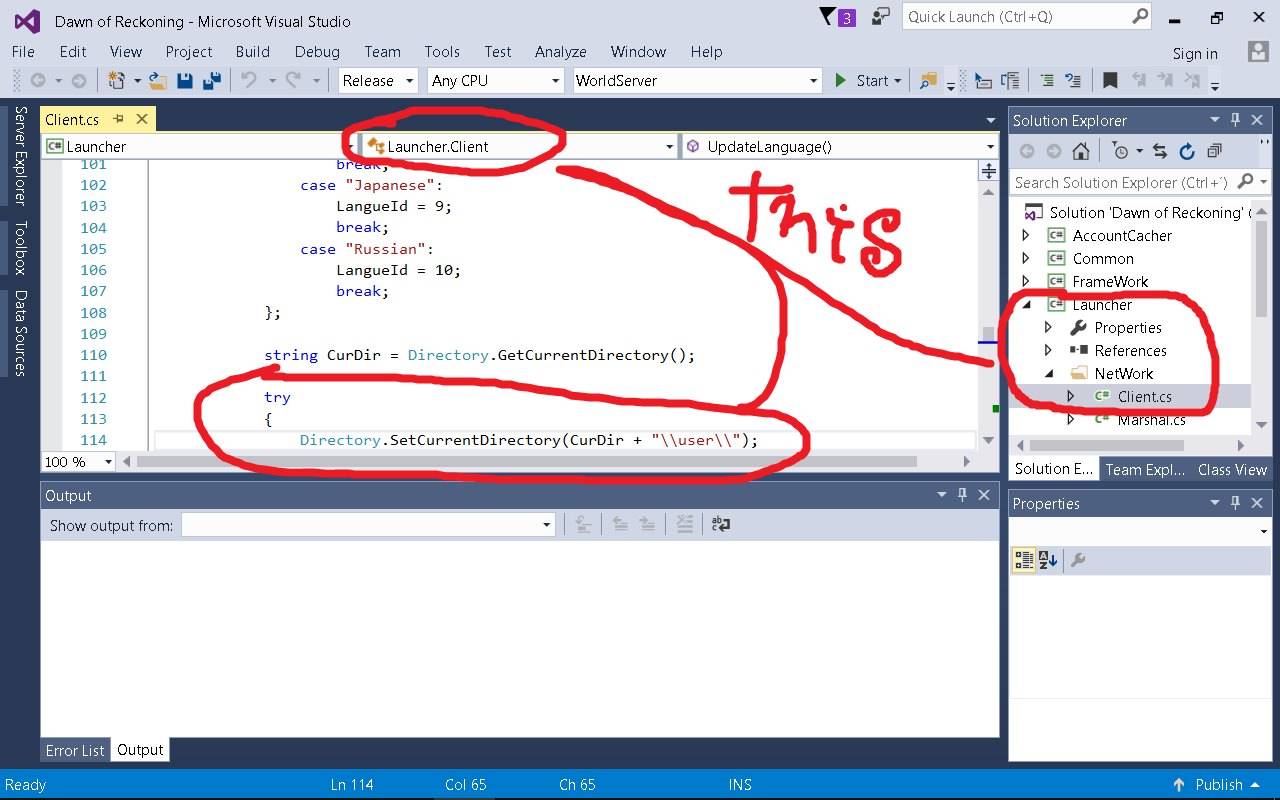This screenshot has width=1280, height=800.
Task: Switch to the Team Explorer tab
Action: coord(1144,469)
